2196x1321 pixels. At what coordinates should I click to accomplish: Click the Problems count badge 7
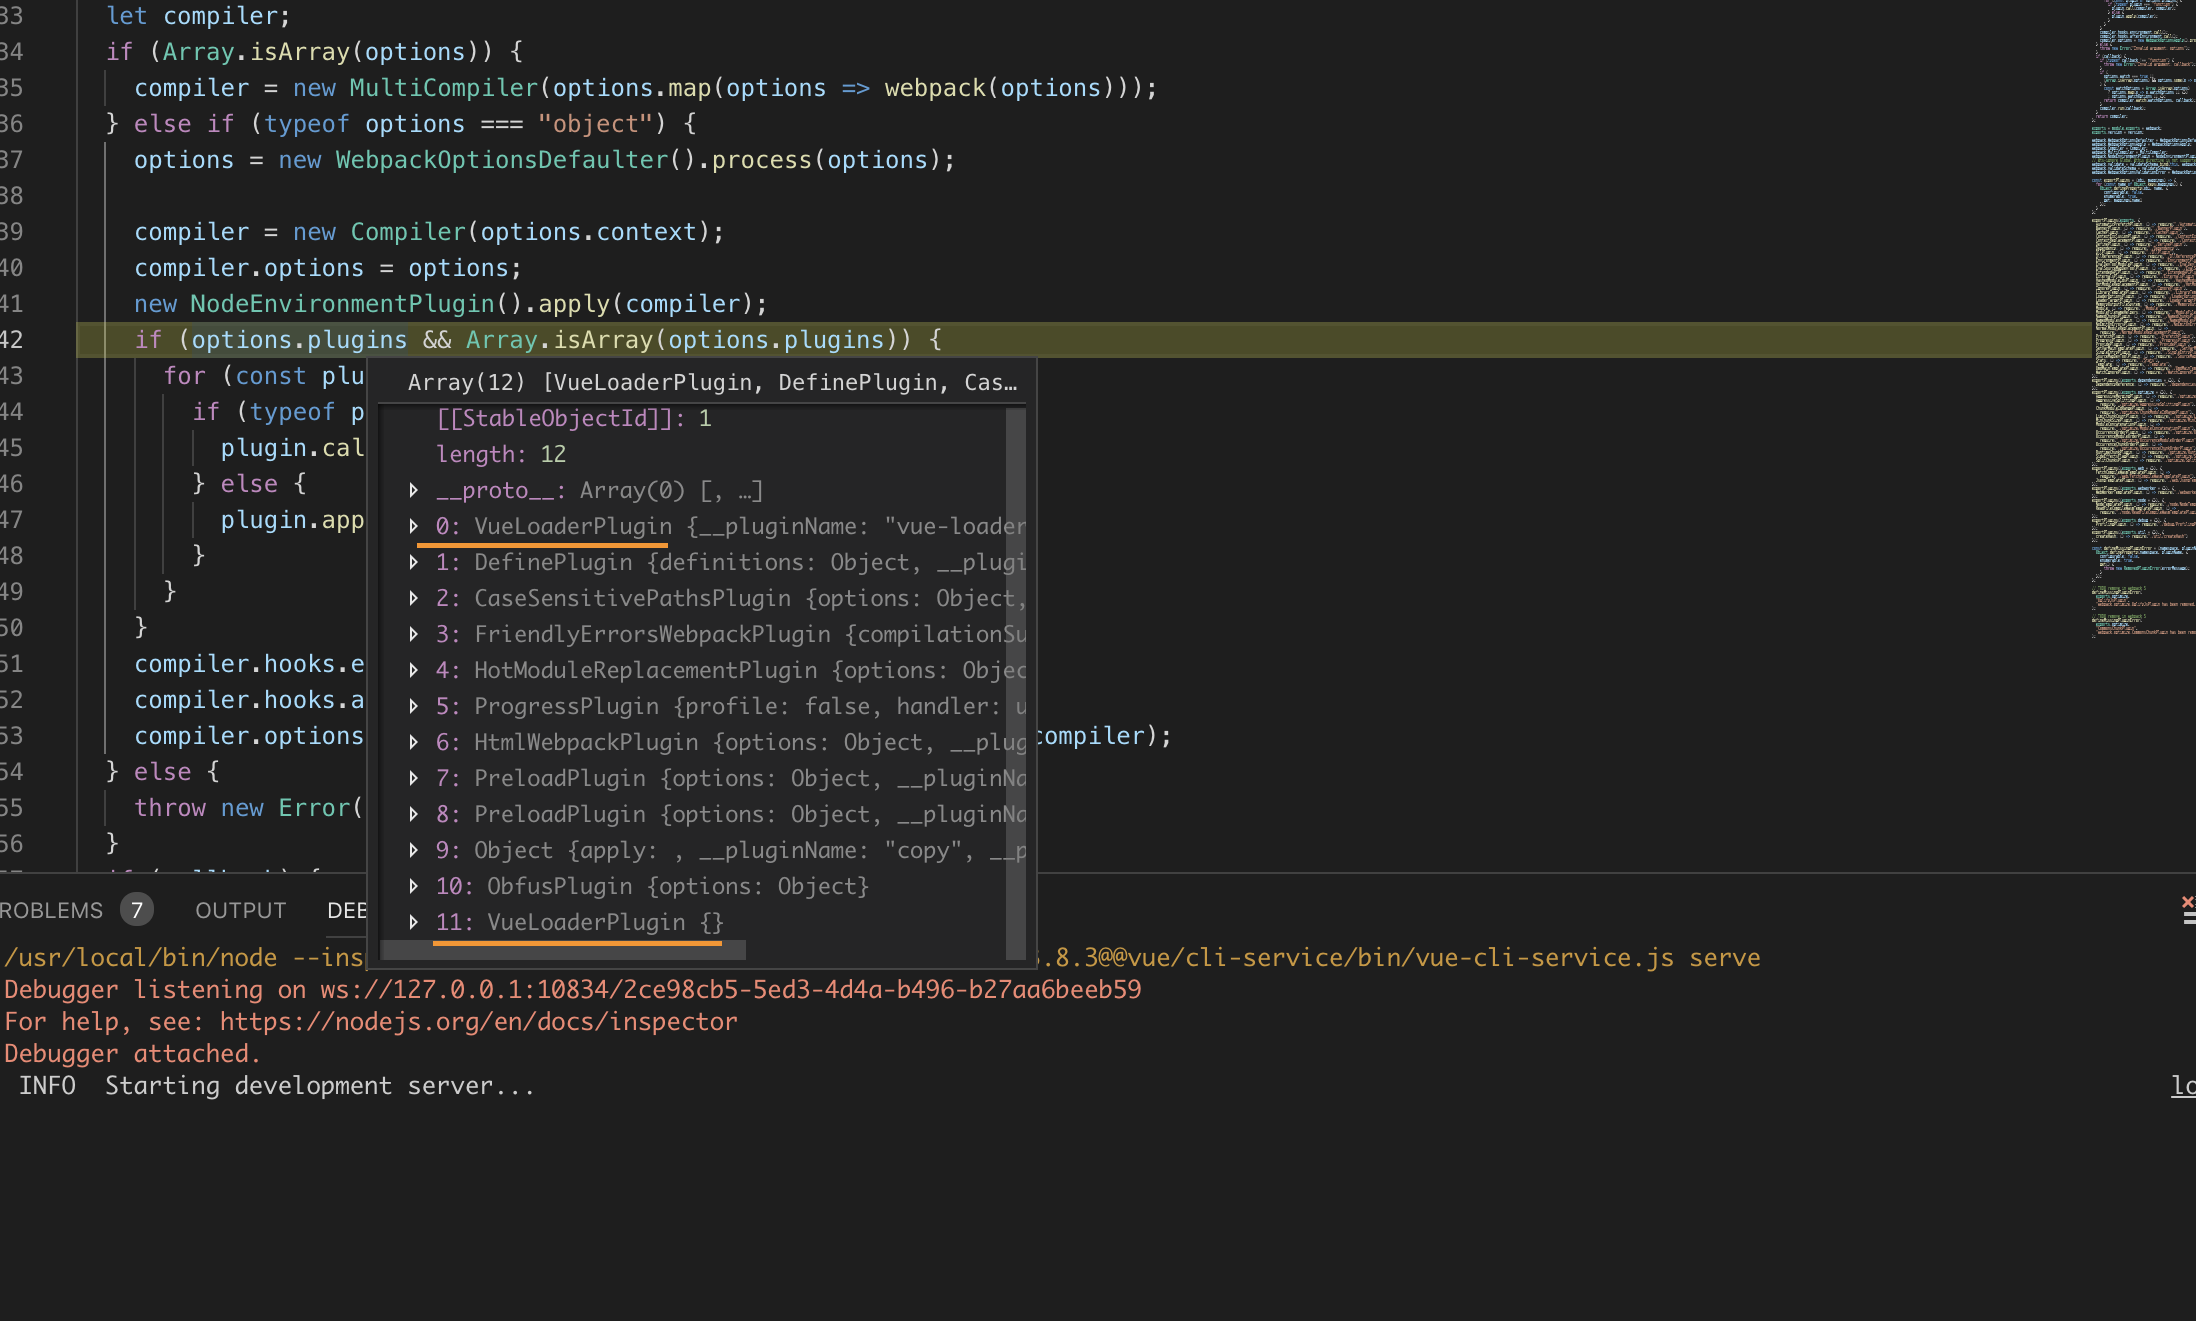click(x=137, y=910)
